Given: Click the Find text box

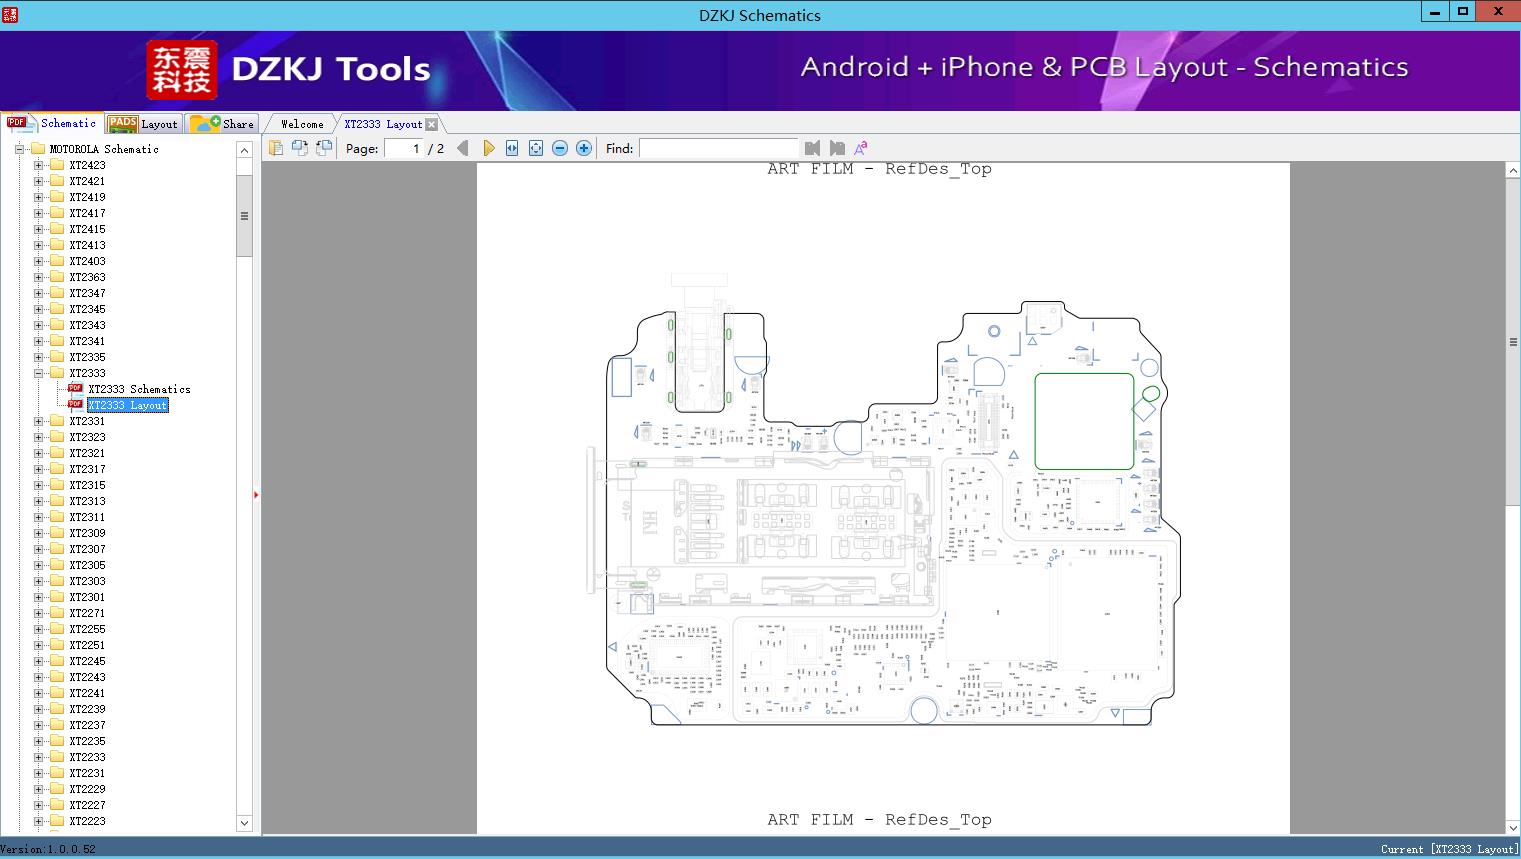Looking at the screenshot, I should (x=718, y=148).
